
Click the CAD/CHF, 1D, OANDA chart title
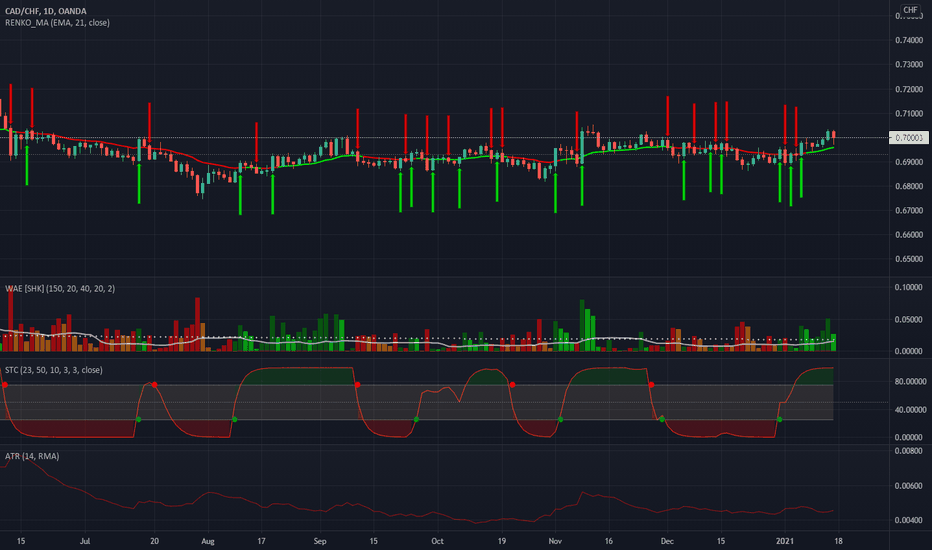point(46,11)
